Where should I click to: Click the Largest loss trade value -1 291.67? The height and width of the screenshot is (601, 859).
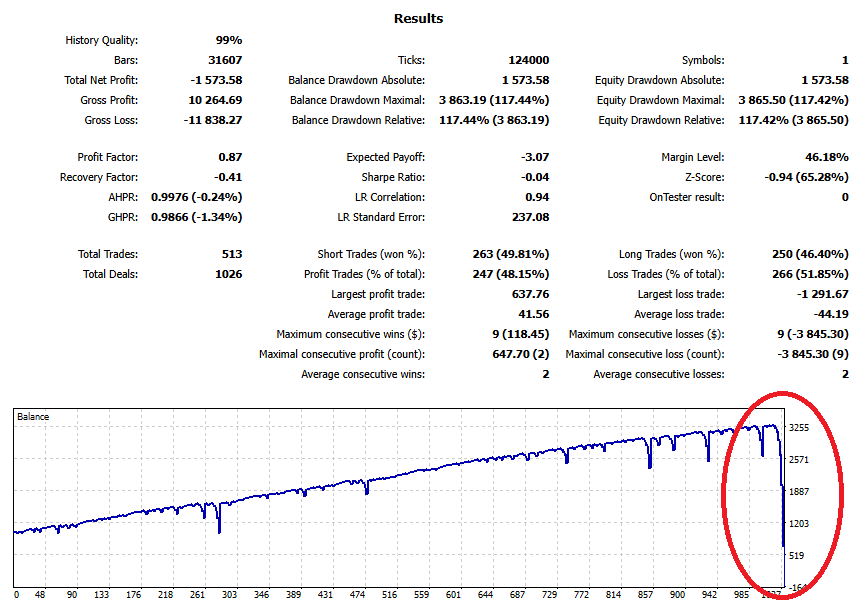click(x=814, y=294)
